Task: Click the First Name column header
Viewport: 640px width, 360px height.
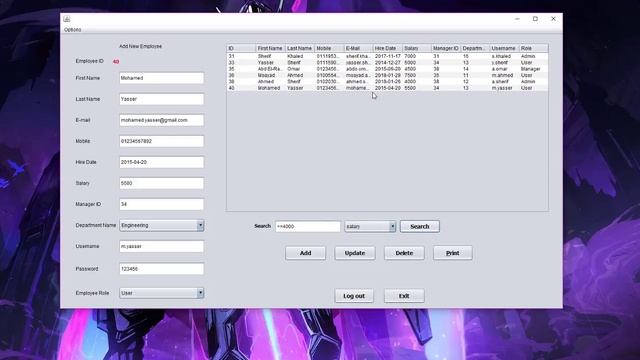Action: [x=270, y=48]
